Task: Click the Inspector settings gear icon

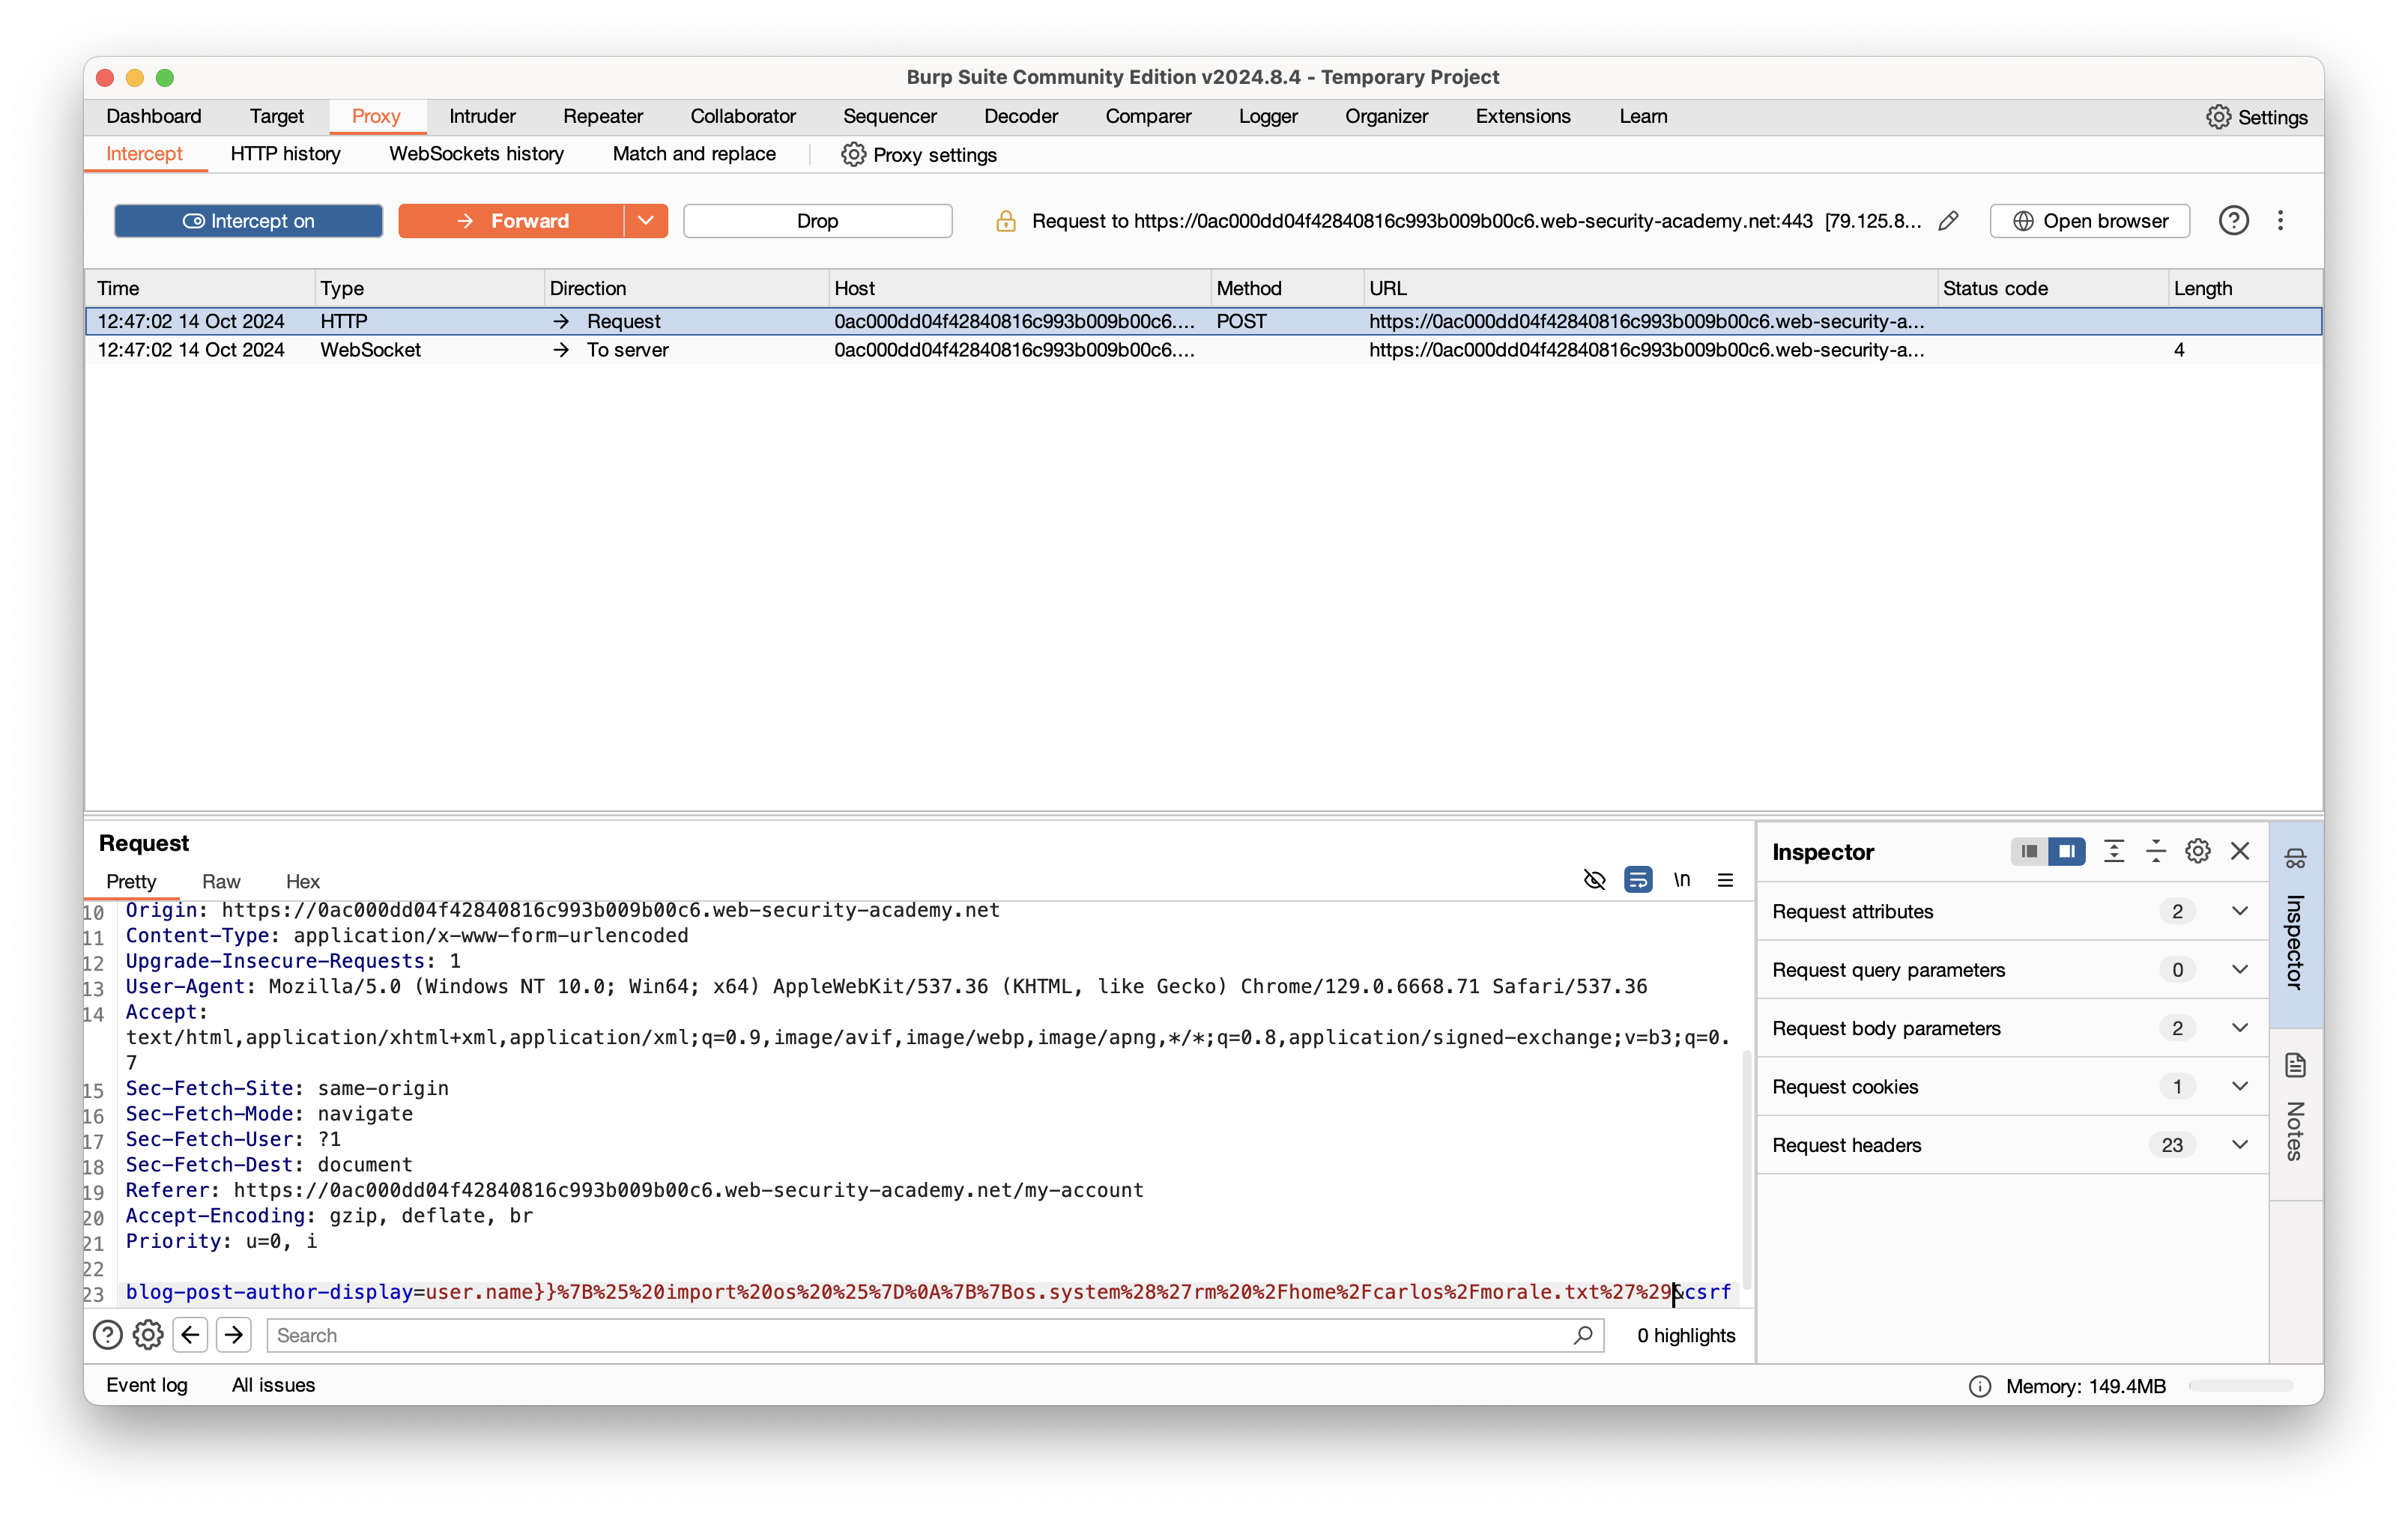Action: click(2197, 851)
